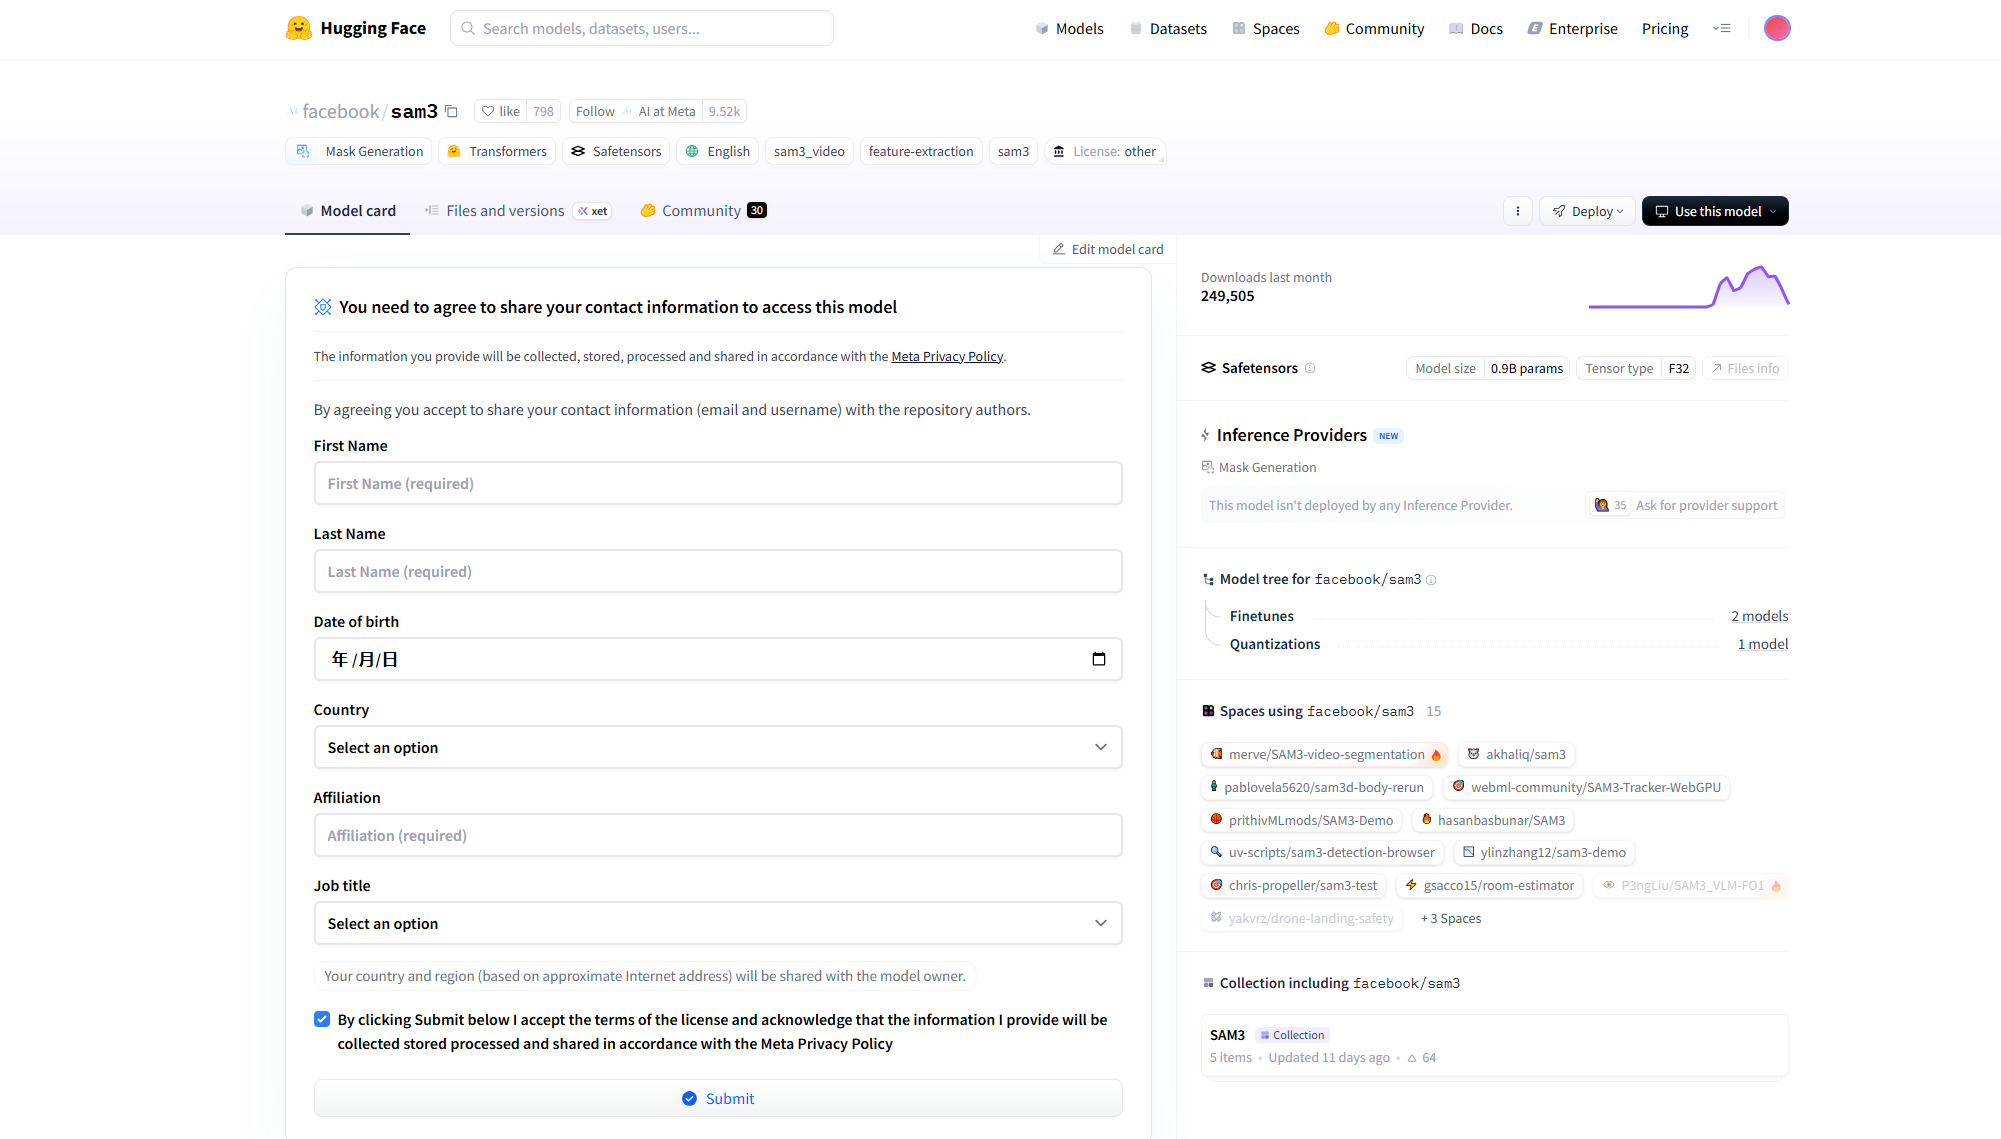Expand the Job title dropdown
This screenshot has width=2001, height=1139.
pyautogui.click(x=717, y=923)
